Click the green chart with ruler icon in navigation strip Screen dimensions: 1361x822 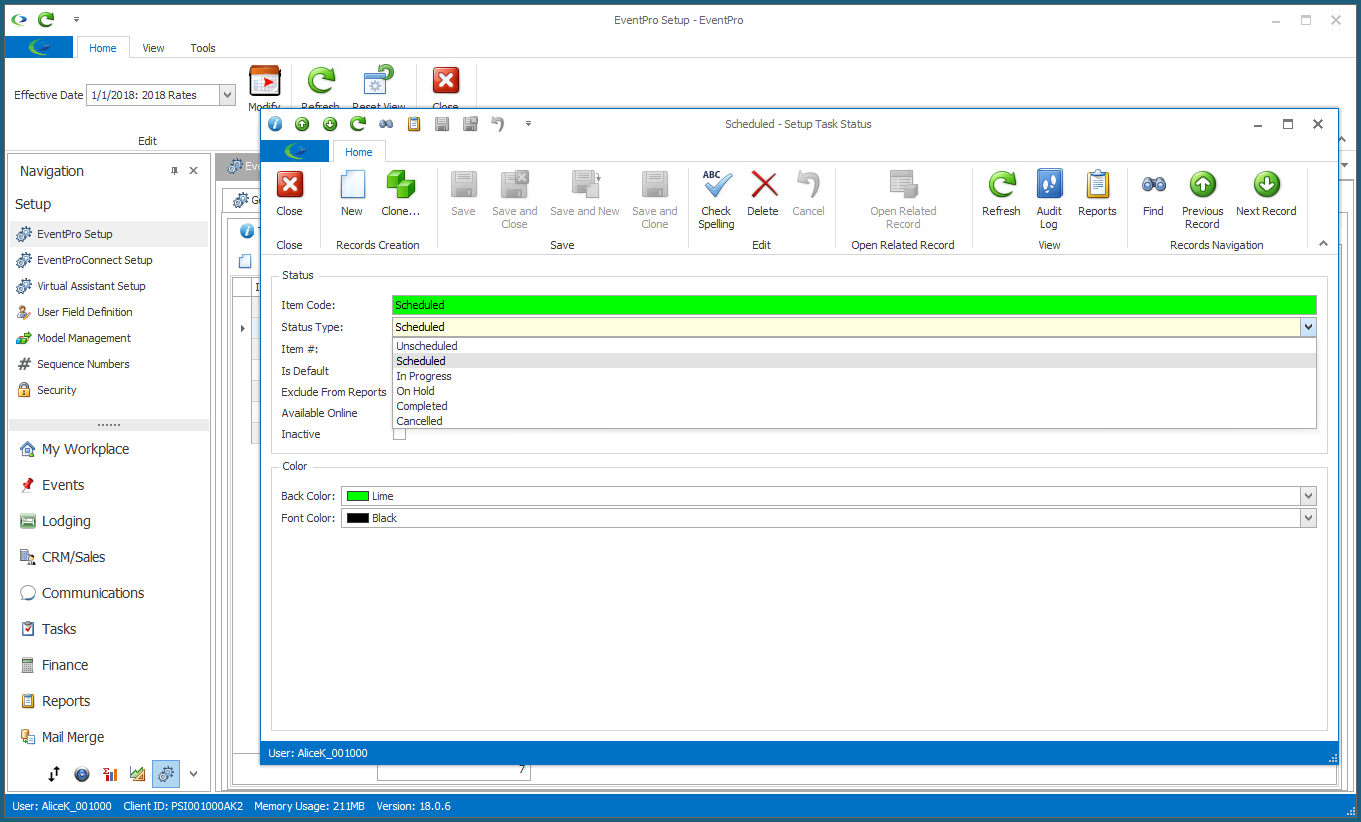point(138,774)
